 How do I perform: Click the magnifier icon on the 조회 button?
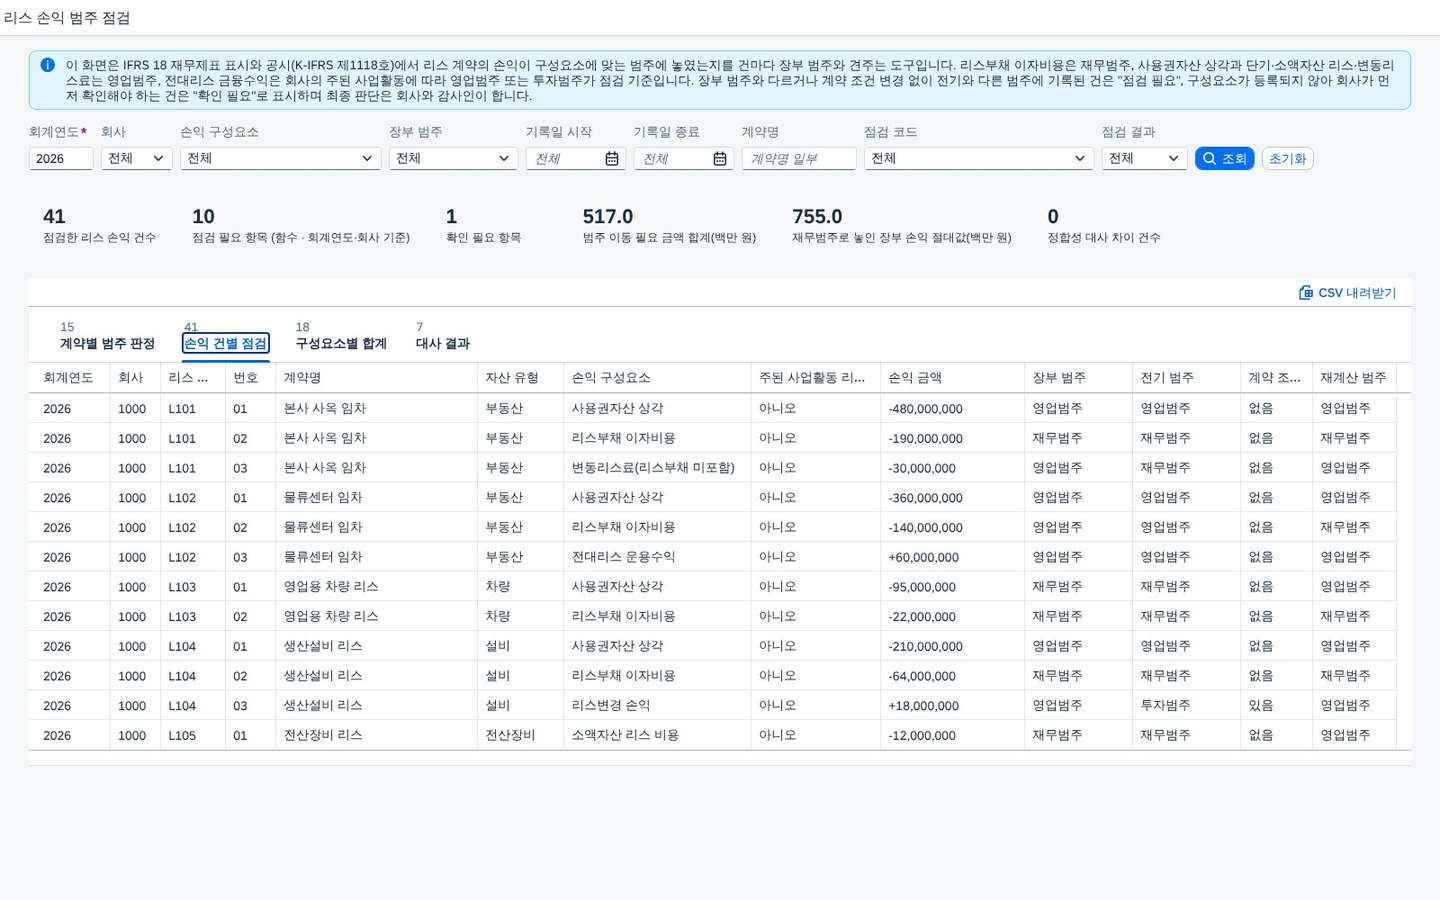pos(1210,159)
